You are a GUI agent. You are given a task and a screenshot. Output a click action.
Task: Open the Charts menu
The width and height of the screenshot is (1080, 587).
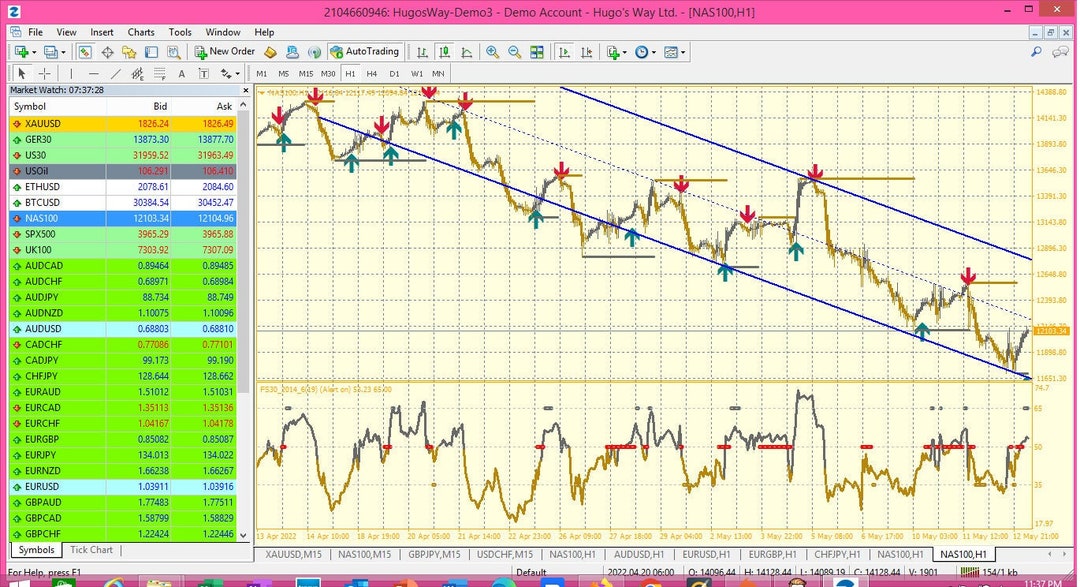coord(141,31)
